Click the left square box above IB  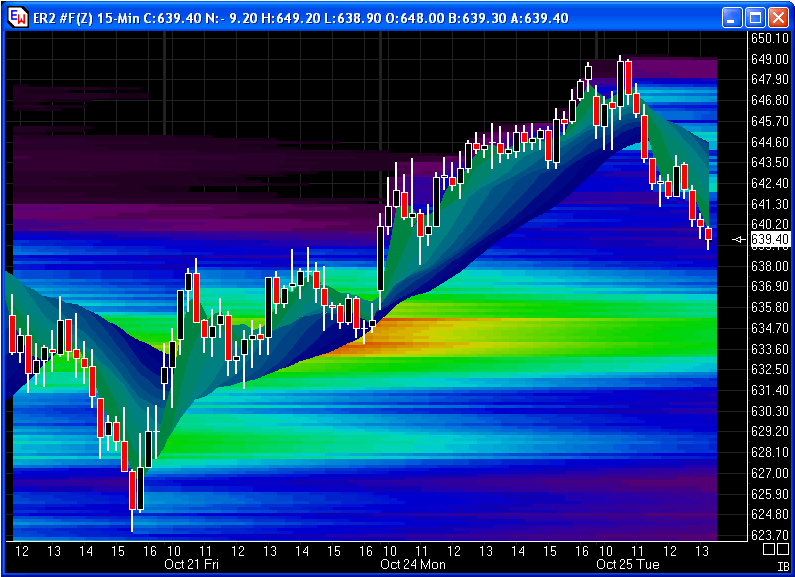pos(768,549)
